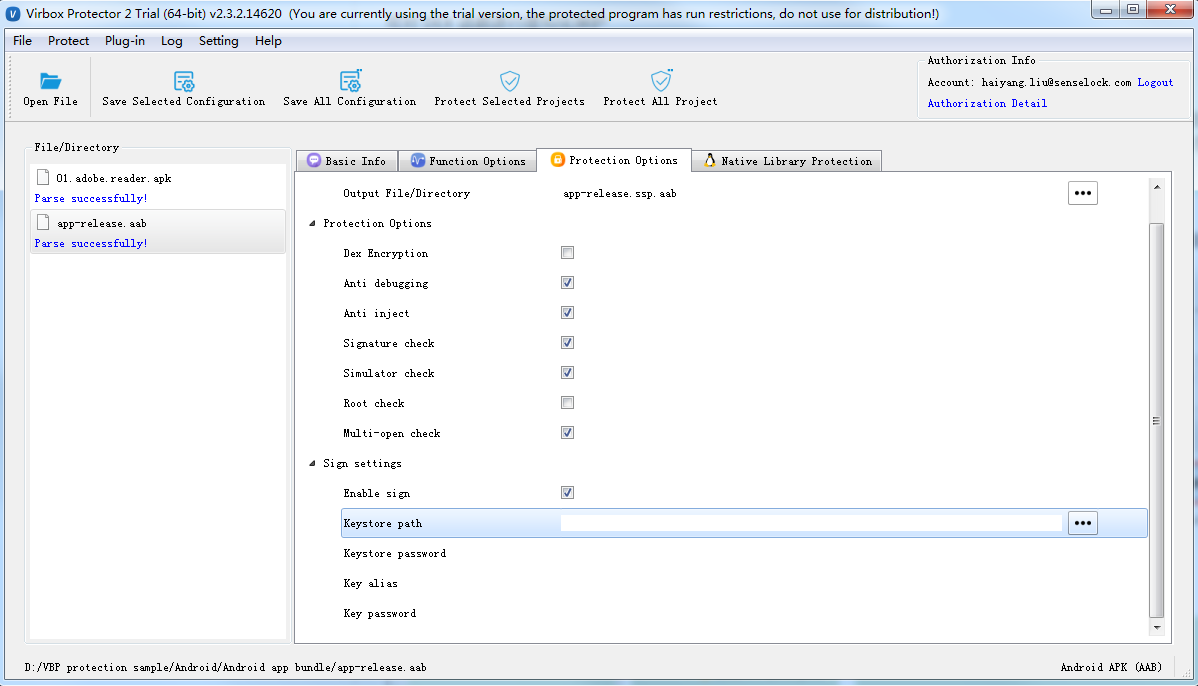This screenshot has height=686, width=1198.
Task: Open the Protect menu
Action: 68,40
